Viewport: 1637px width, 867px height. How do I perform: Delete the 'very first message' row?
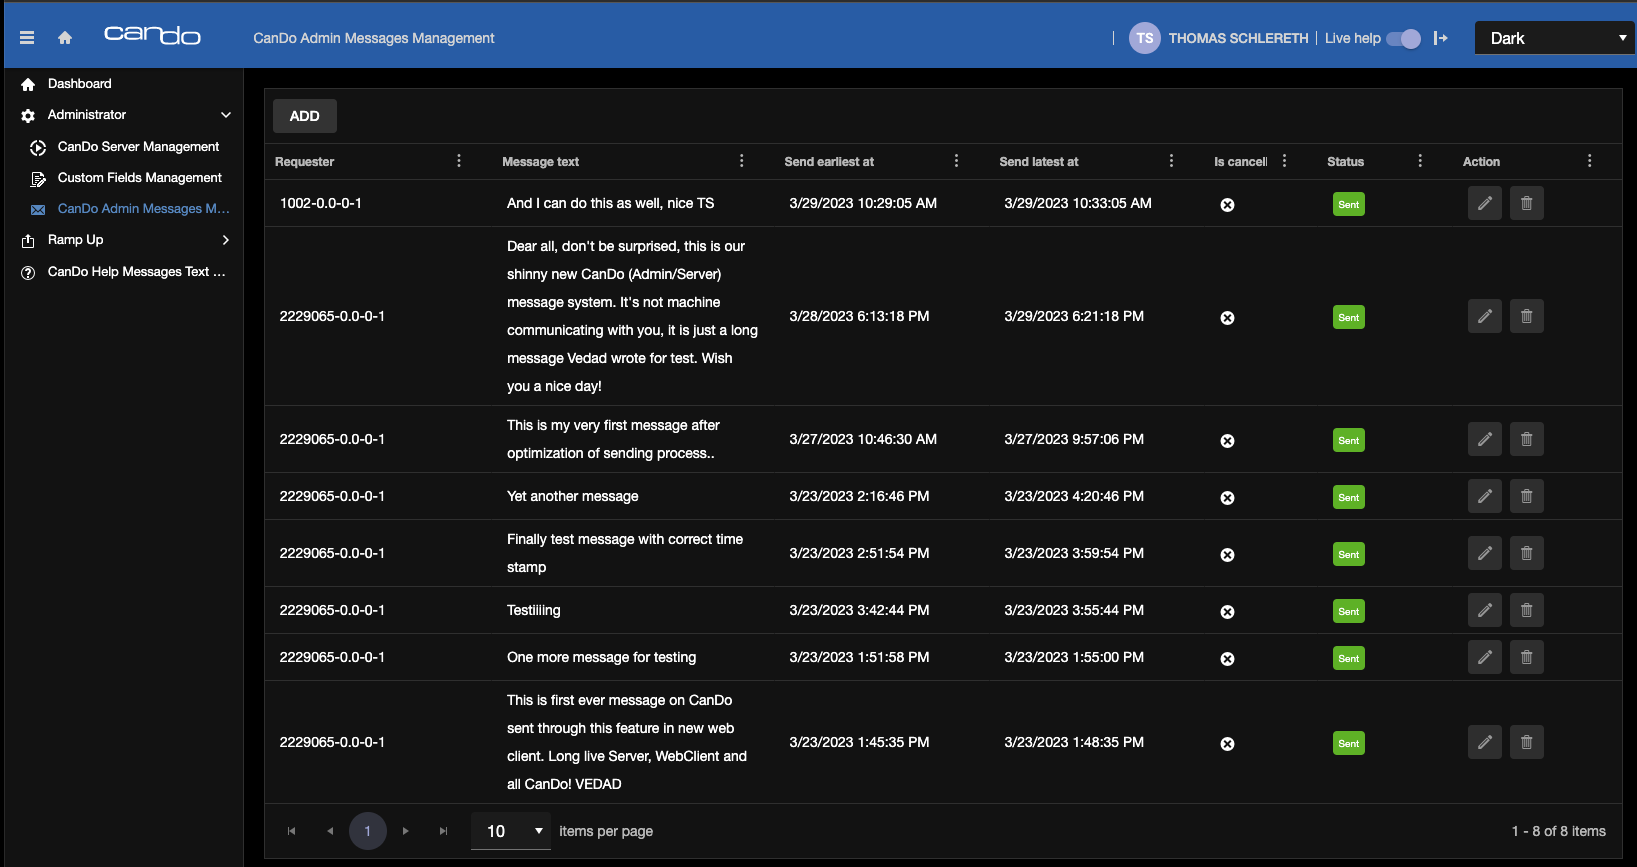pyautogui.click(x=1527, y=439)
